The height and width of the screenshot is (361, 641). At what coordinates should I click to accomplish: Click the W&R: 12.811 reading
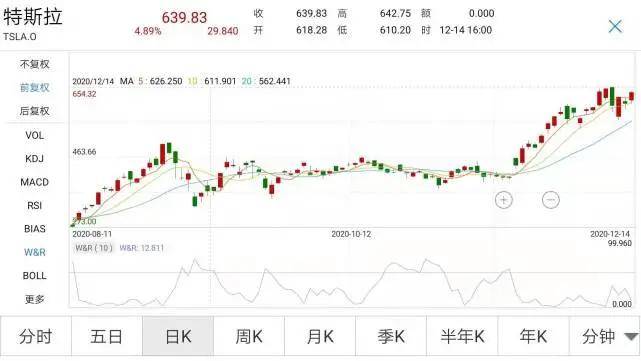click(142, 248)
